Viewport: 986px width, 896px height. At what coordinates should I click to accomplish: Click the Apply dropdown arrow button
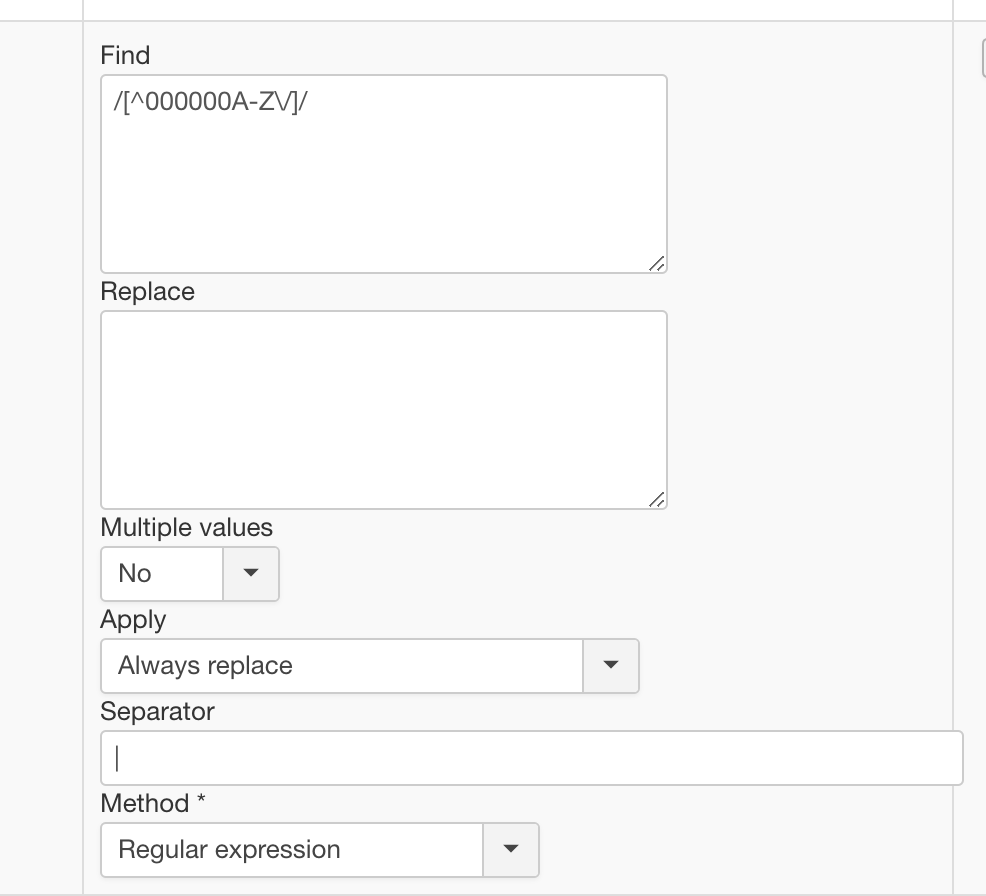click(610, 665)
